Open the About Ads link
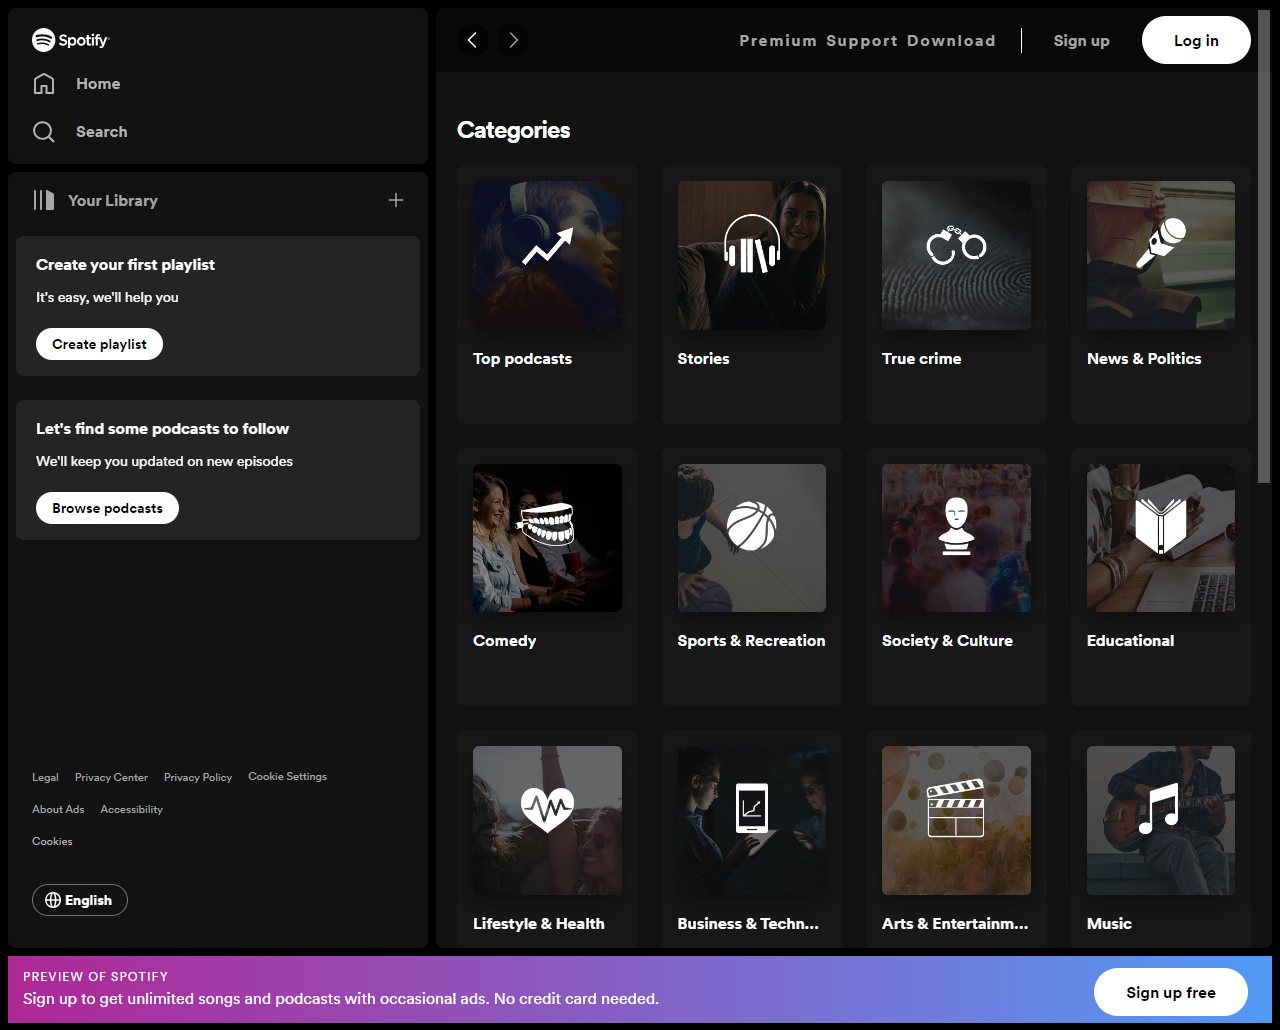 pyautogui.click(x=58, y=809)
